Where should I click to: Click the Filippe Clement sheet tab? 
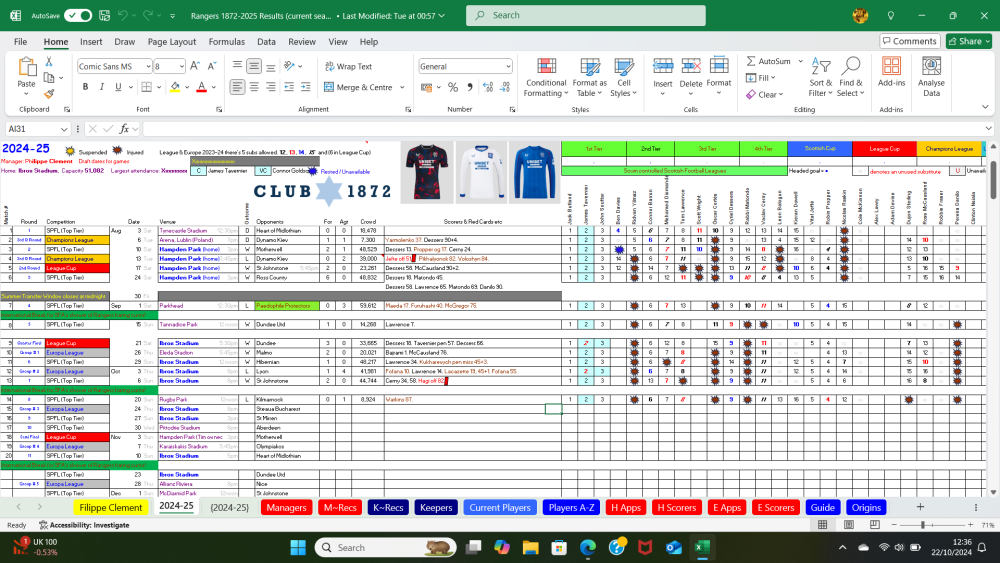coord(110,508)
